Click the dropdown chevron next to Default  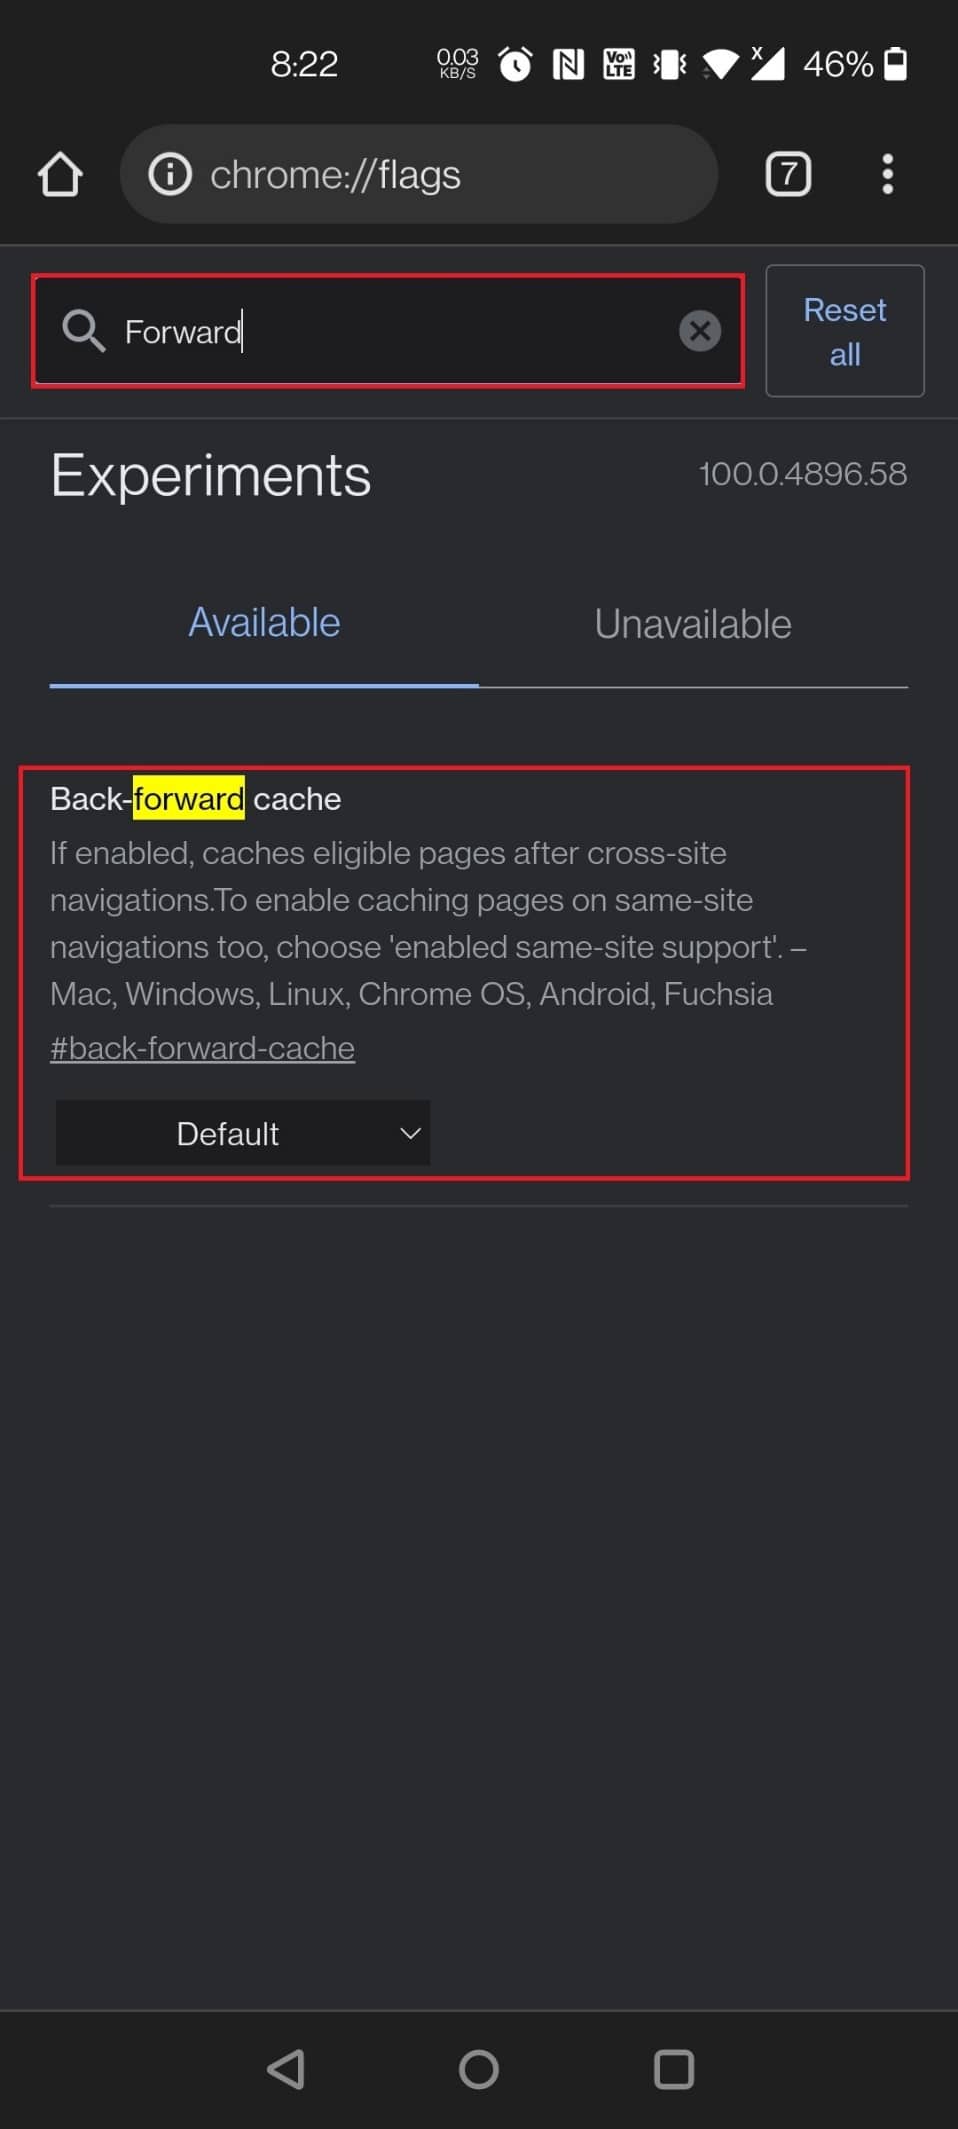pos(410,1133)
